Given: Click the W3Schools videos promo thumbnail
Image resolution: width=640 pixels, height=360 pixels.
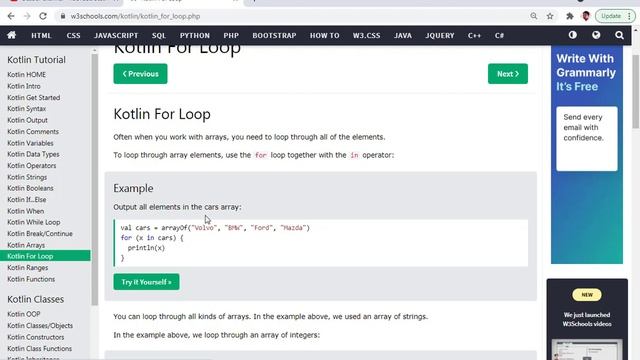Looking at the screenshot, I should click(587, 349).
